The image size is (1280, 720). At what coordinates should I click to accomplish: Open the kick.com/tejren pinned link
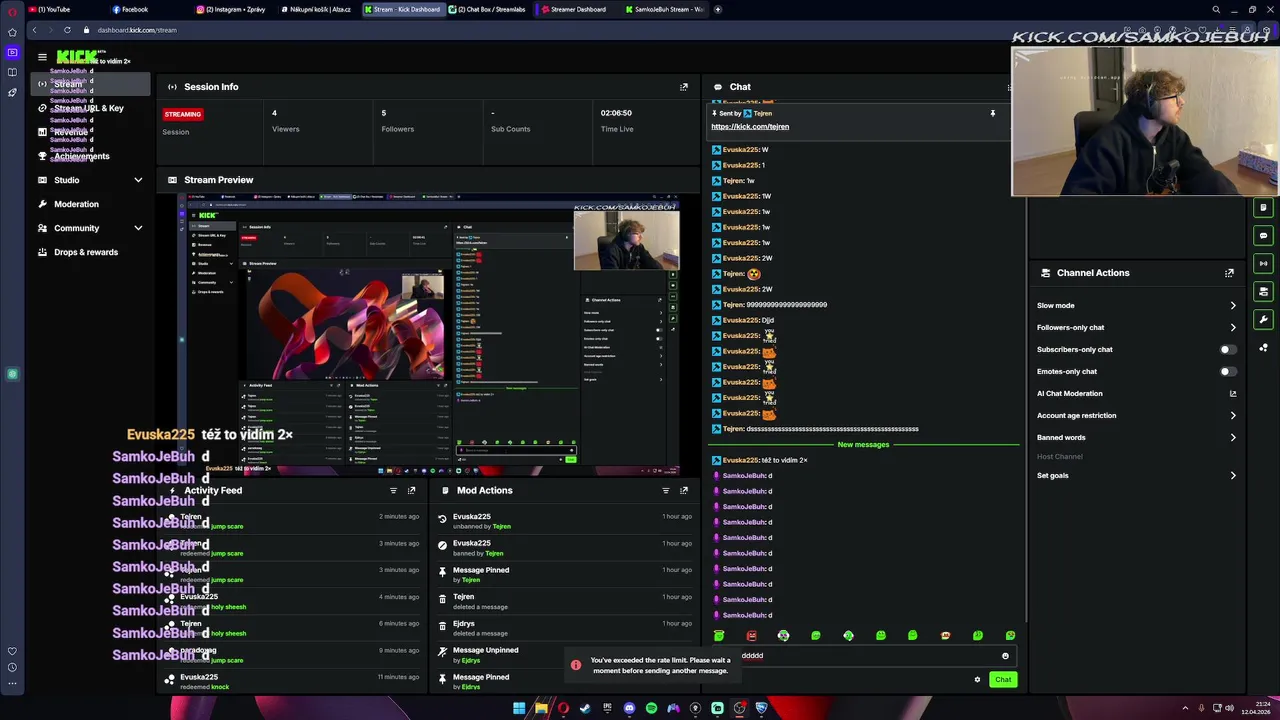coord(750,127)
